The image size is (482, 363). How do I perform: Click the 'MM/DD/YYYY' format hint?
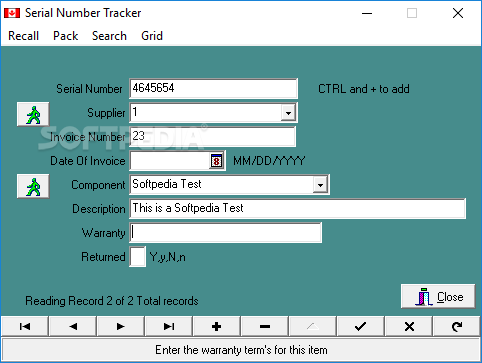(x=269, y=161)
